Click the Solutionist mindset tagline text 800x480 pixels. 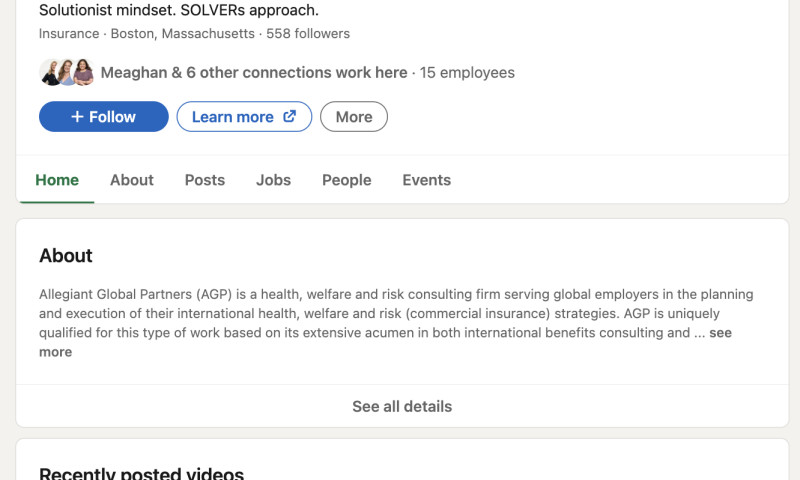click(x=179, y=10)
